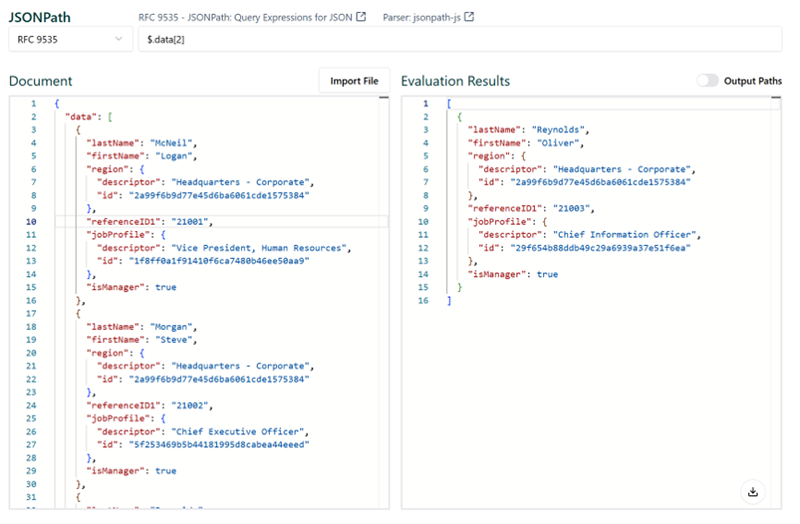Click "Chief Executive Officer" descriptor in Document
The image size is (800, 524).
[x=237, y=432]
